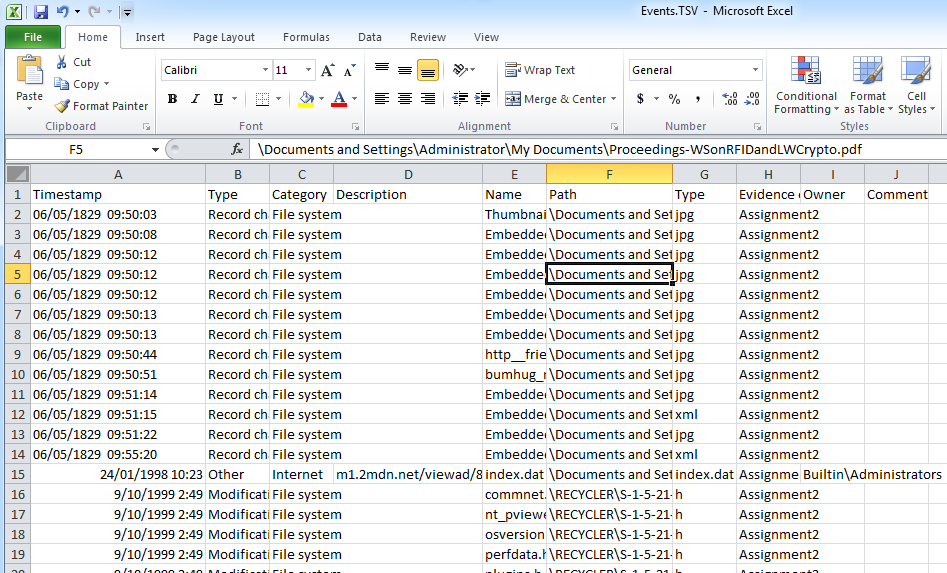Select column A header
947x573 pixels.
point(118,174)
